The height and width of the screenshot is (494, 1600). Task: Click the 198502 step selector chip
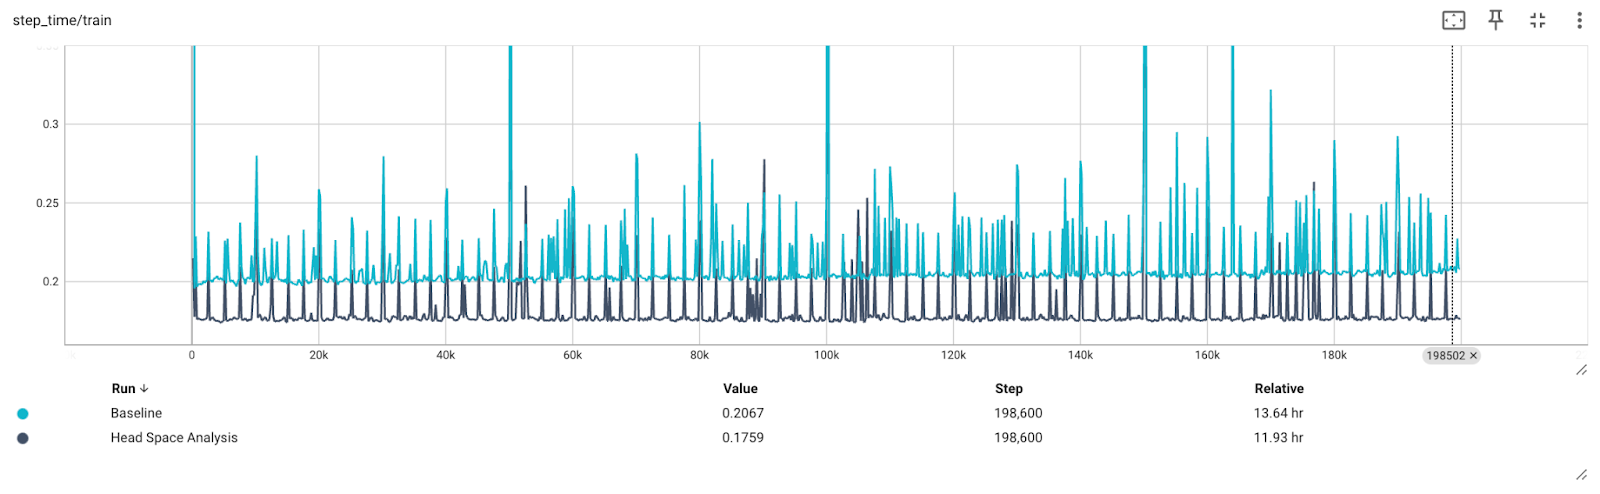pyautogui.click(x=1445, y=356)
